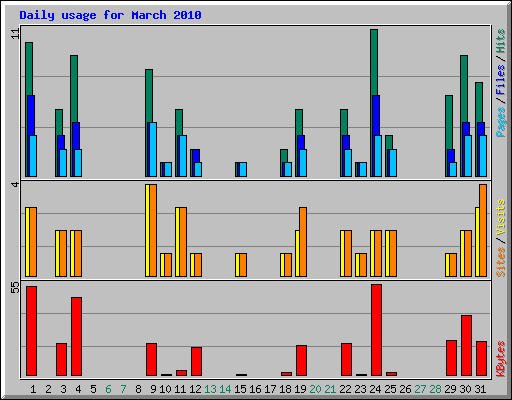The width and height of the screenshot is (512, 400).
Task: Click the red KBytes bar for day 12
Action: 196,362
